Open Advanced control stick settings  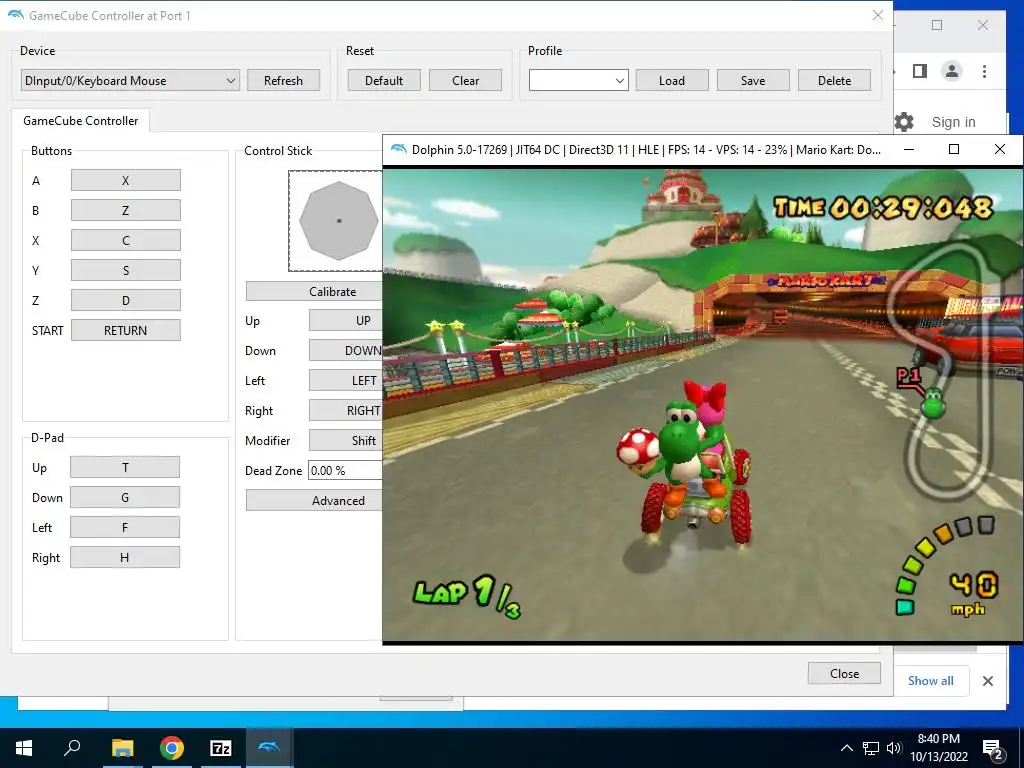[314, 501]
